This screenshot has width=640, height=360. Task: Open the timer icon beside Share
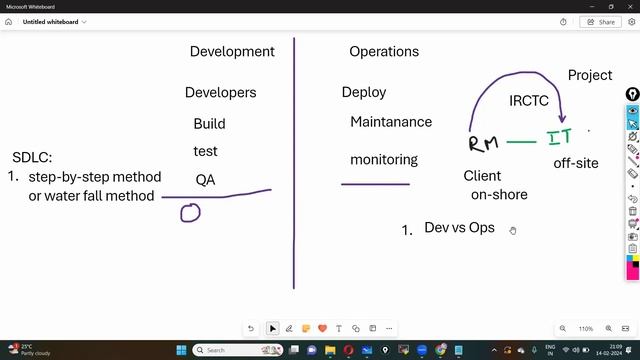click(x=563, y=22)
